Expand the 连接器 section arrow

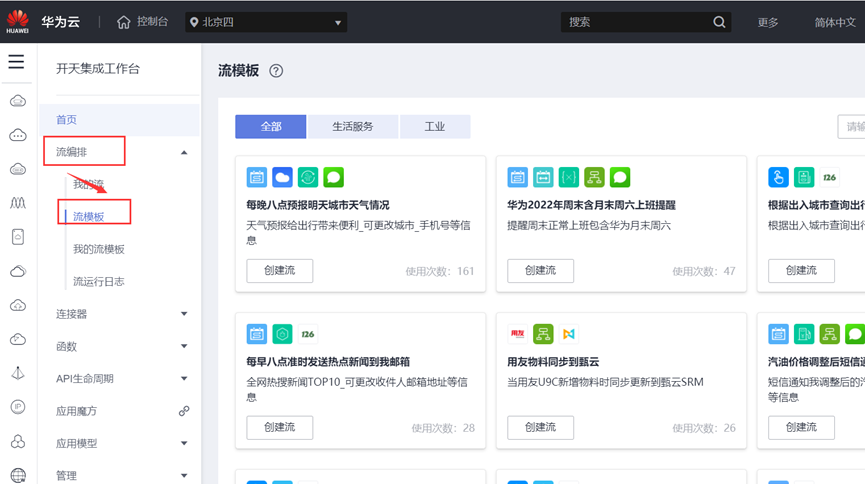[x=184, y=314]
